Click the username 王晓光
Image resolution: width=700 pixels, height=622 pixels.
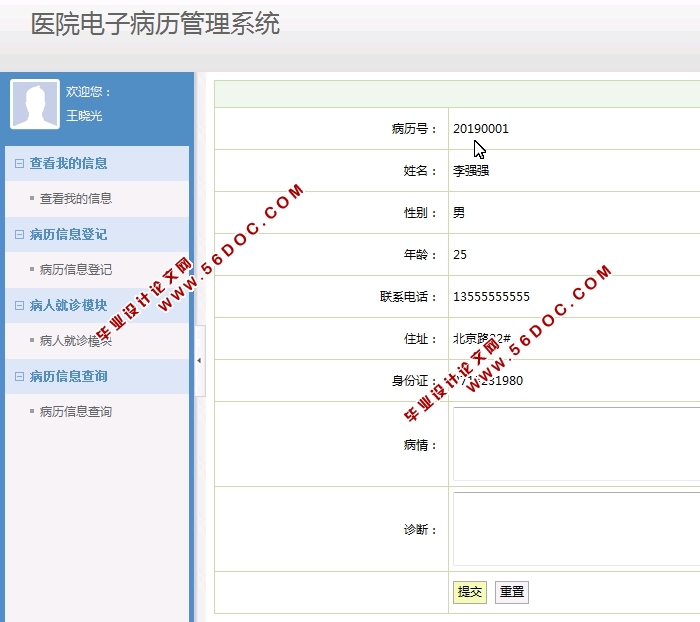(x=84, y=116)
